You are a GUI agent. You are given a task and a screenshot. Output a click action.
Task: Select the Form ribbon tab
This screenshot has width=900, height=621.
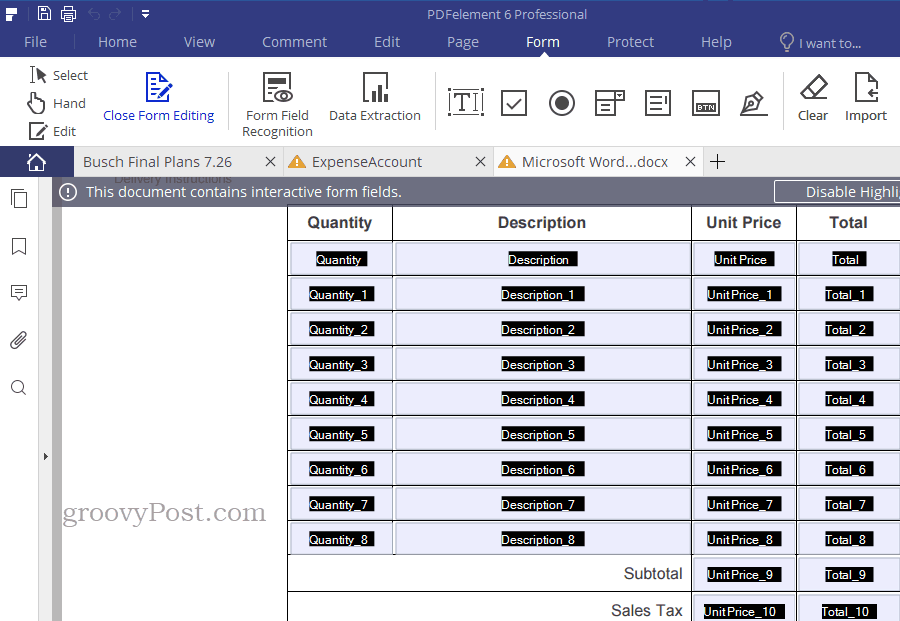(542, 42)
